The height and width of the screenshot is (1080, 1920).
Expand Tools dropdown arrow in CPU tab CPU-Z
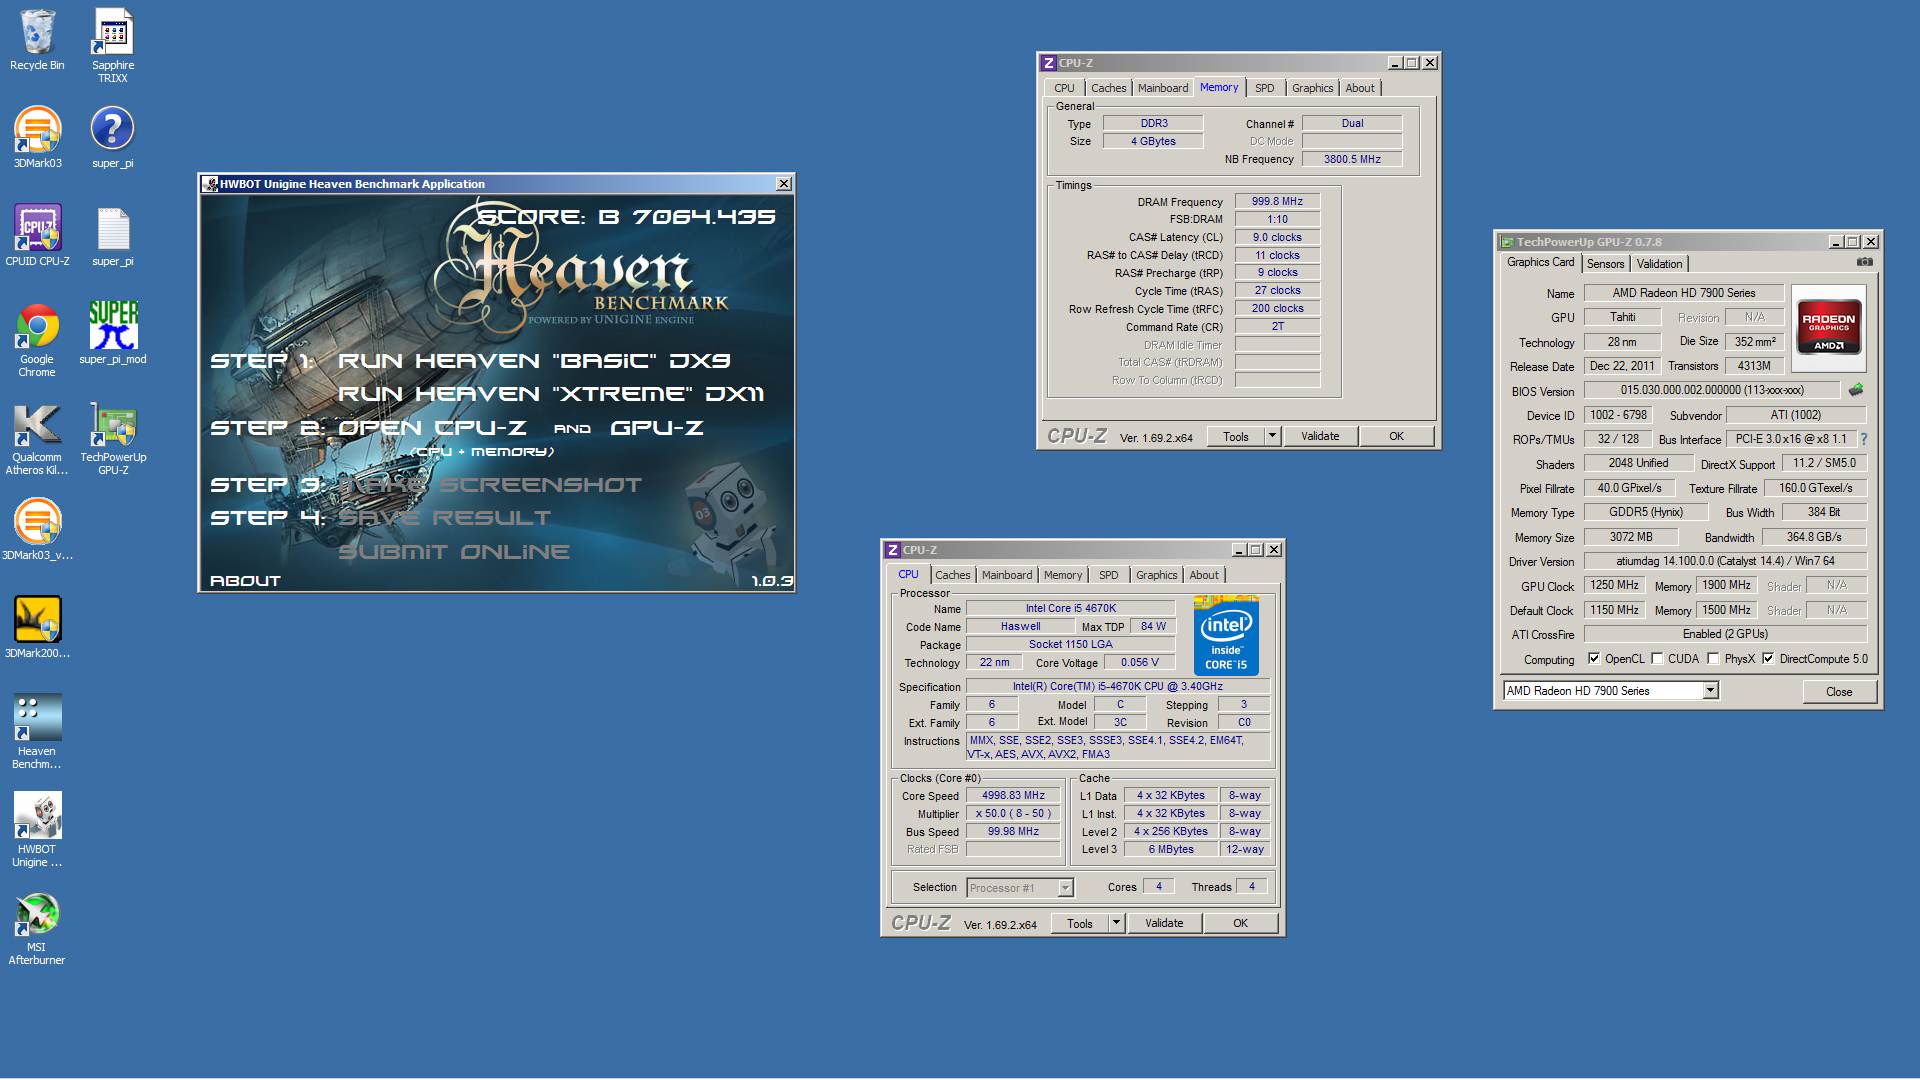(x=1116, y=923)
